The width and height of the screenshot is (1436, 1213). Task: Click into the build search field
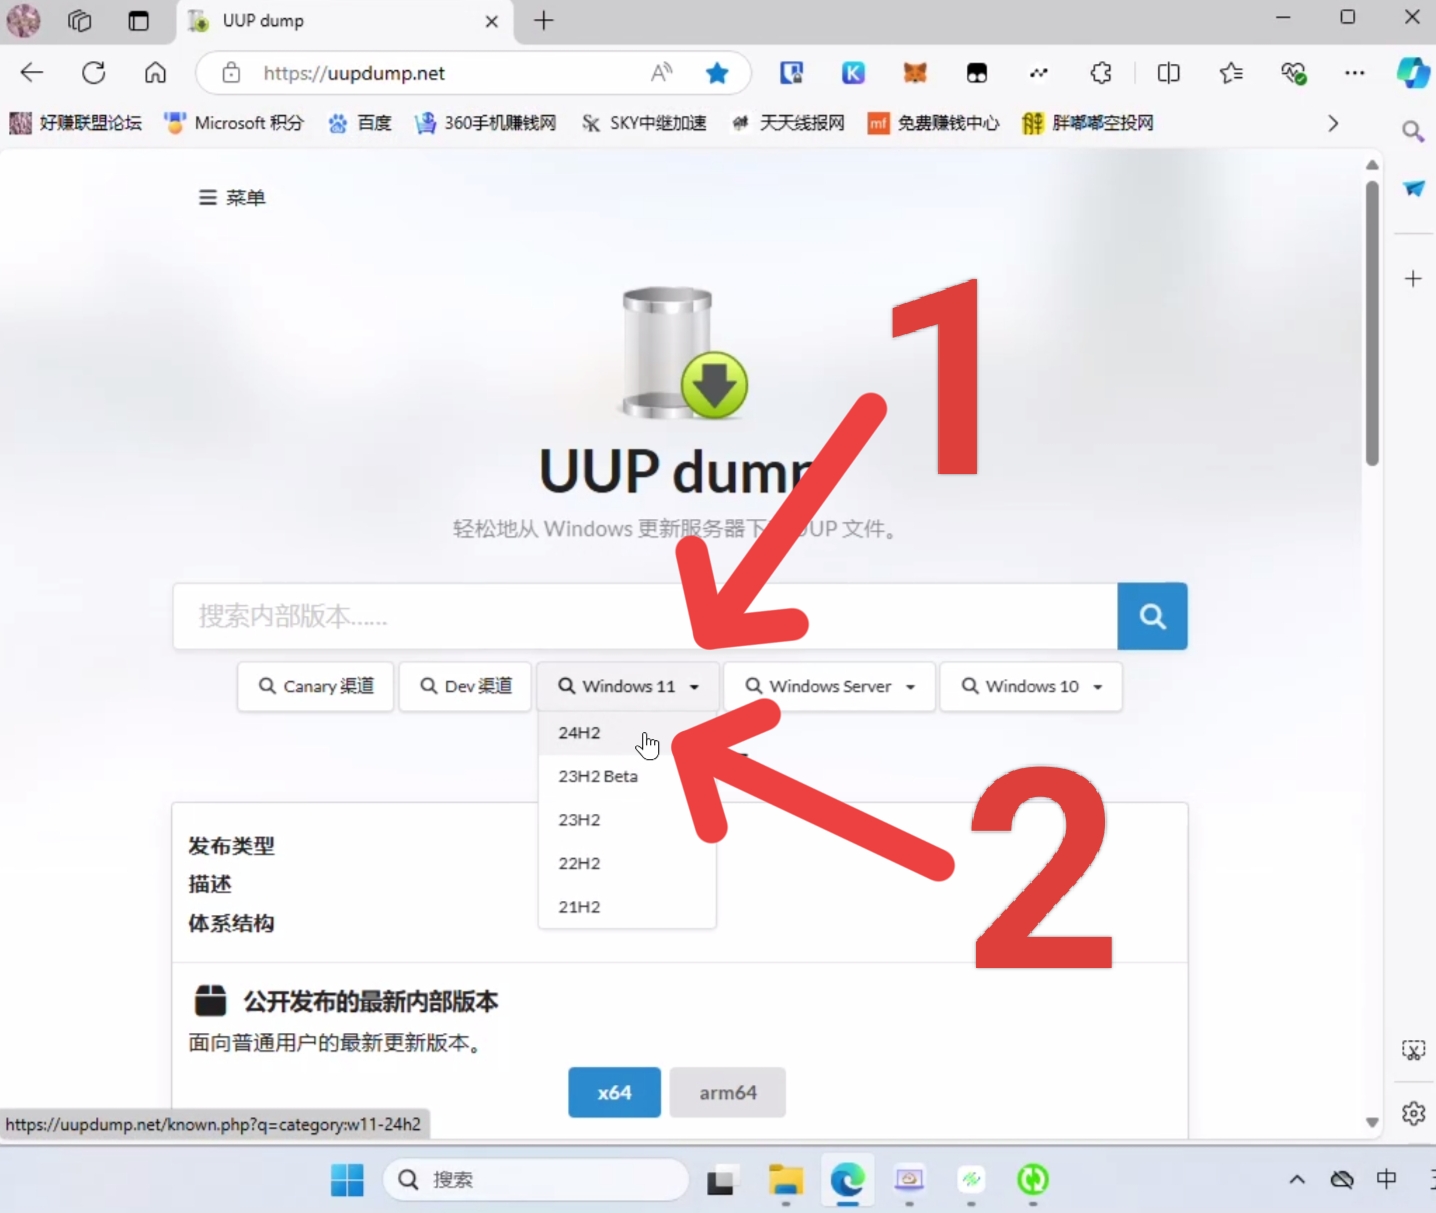click(645, 616)
